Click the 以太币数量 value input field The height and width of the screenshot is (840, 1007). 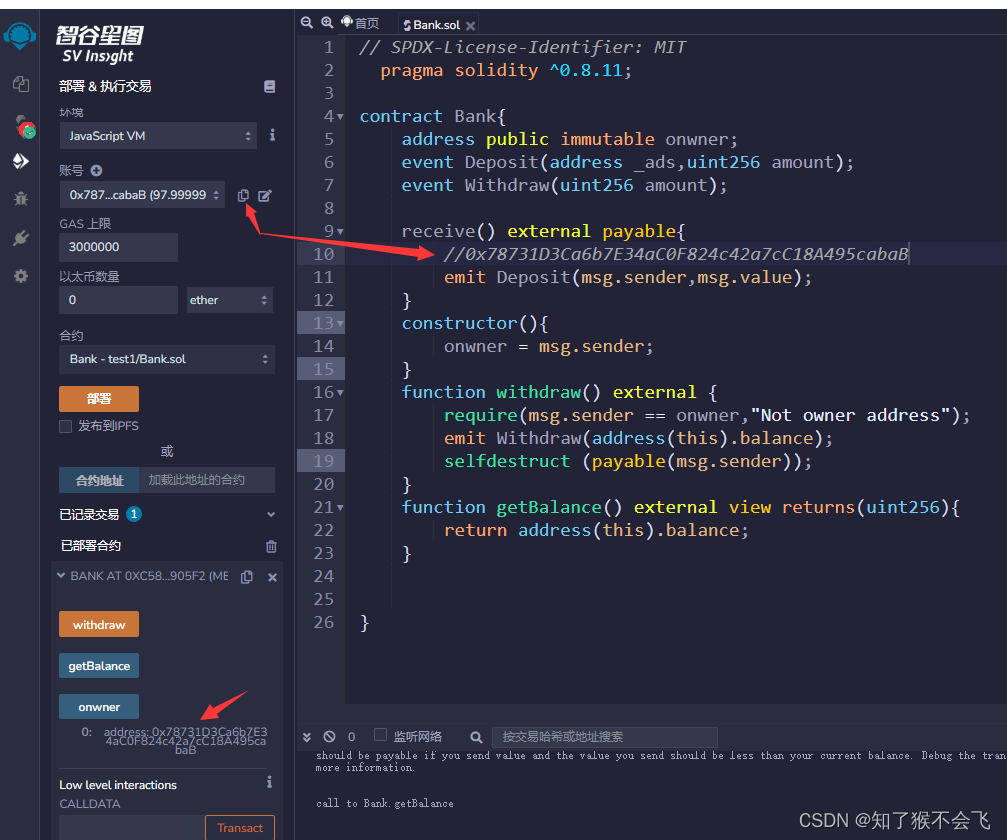tap(118, 300)
